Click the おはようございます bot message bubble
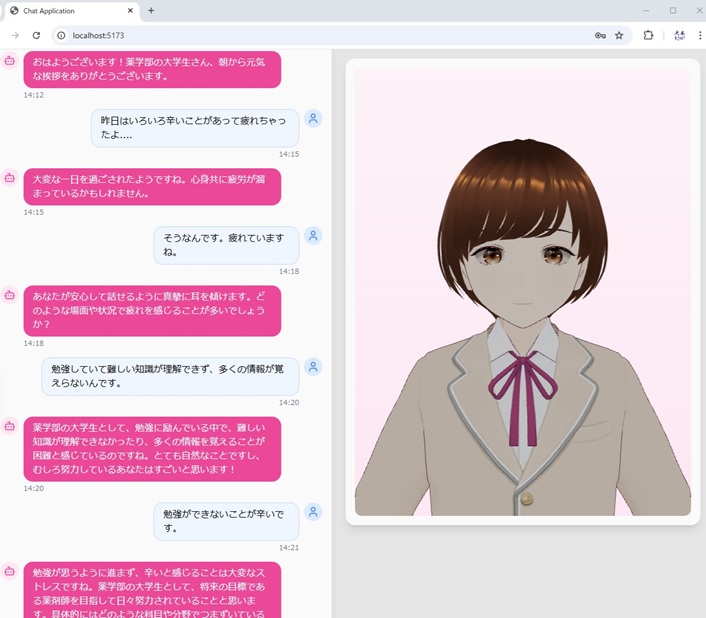706x618 pixels. [151, 69]
